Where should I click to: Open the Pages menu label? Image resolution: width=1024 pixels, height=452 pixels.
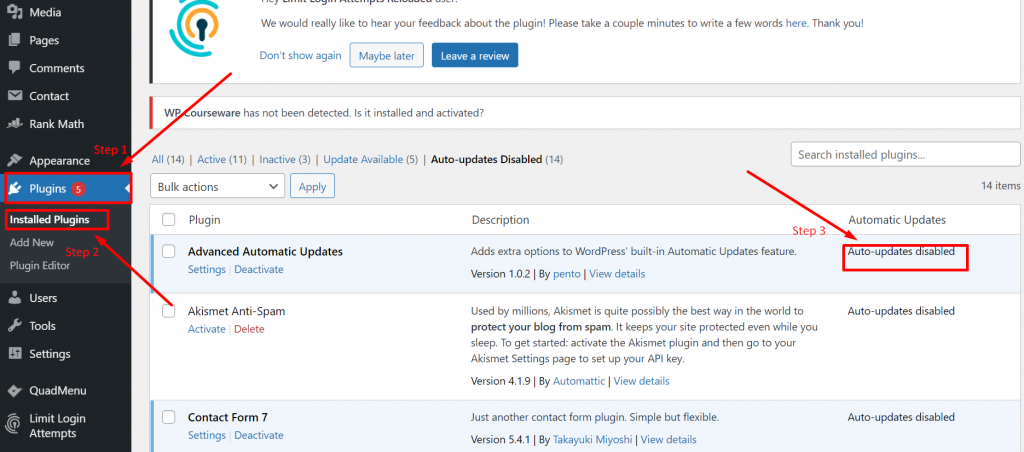point(44,40)
